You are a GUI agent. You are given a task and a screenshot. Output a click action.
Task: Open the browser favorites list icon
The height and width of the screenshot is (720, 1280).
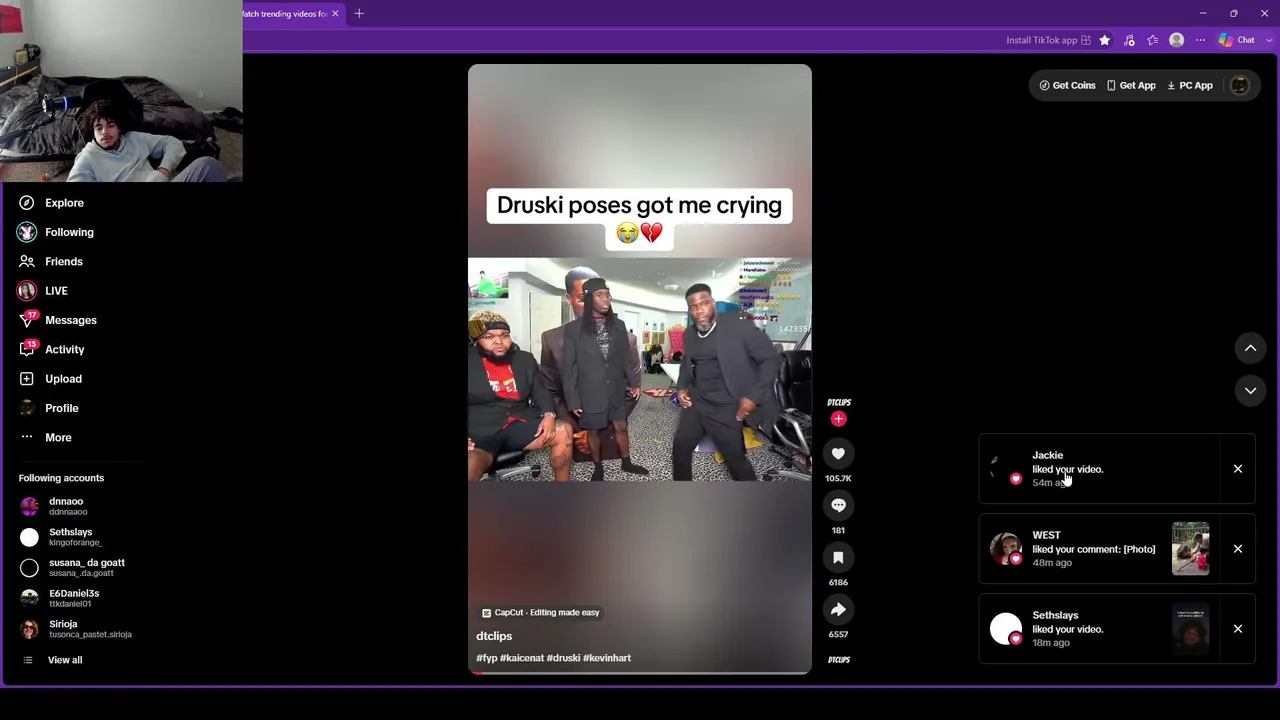(x=1153, y=40)
